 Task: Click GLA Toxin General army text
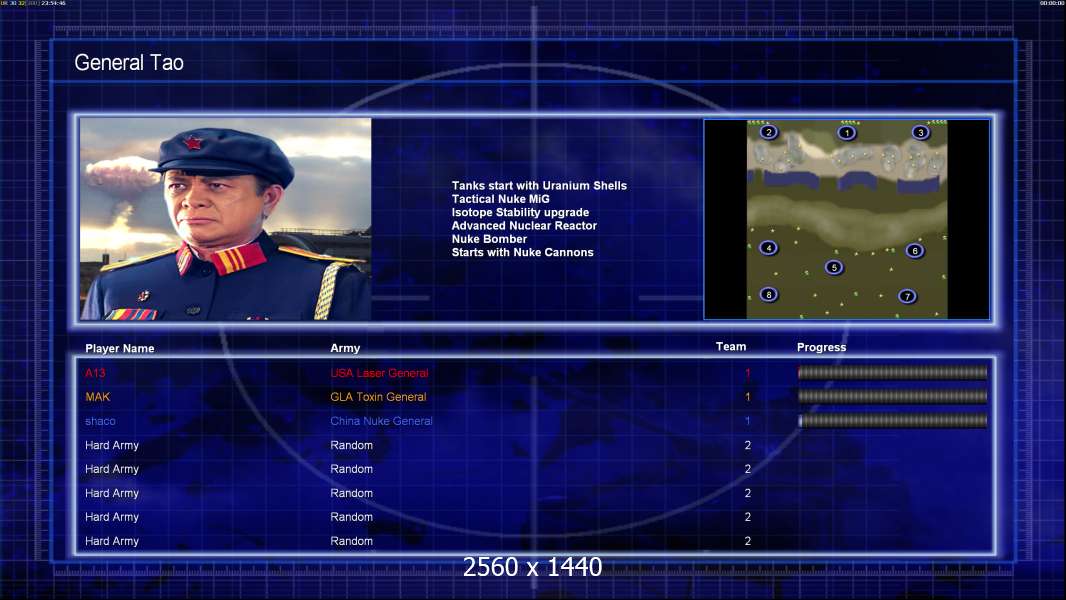pos(378,397)
